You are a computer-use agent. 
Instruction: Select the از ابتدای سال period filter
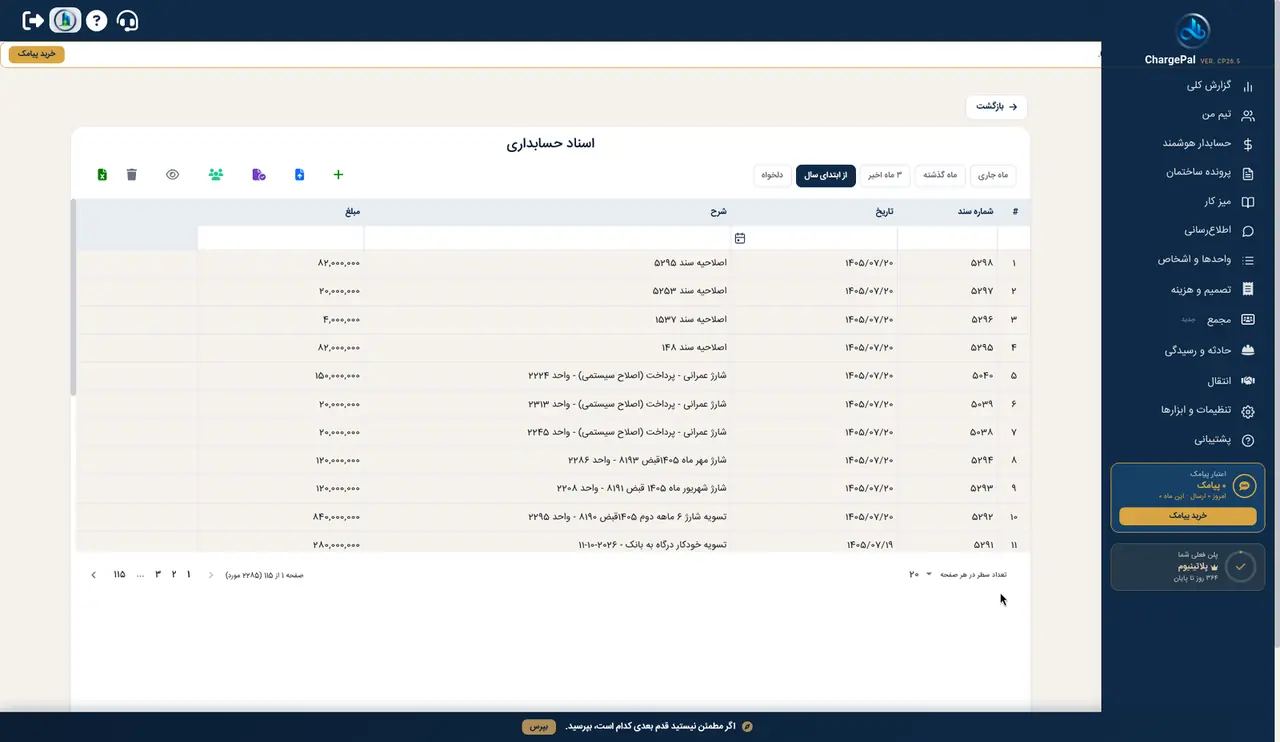[x=826, y=175]
